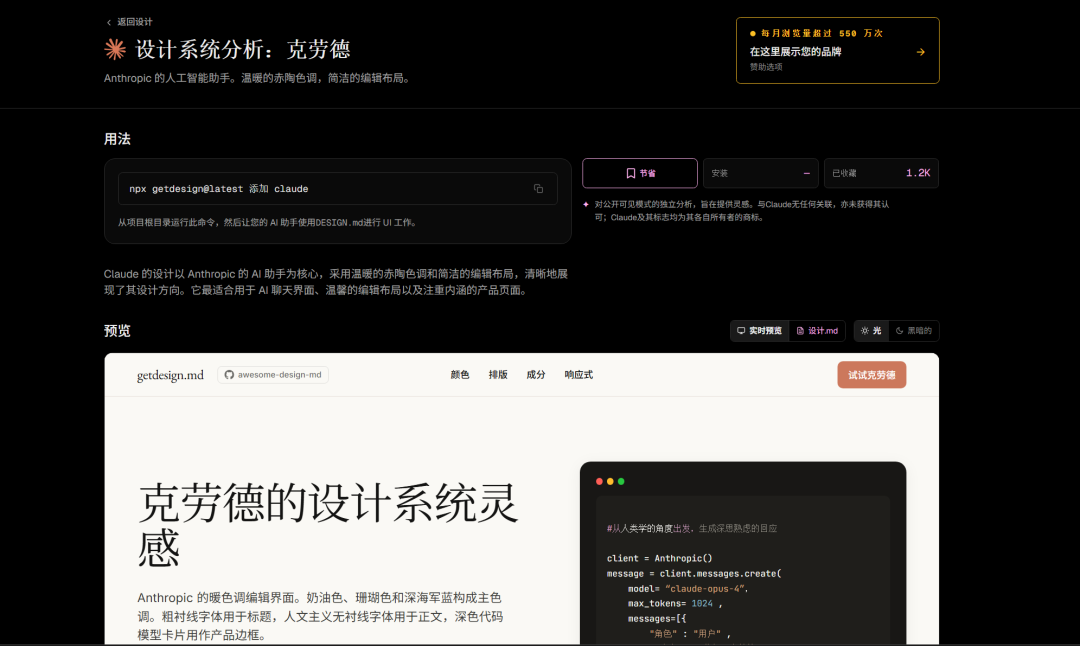Click the moon icon on dark toggle
Image resolution: width=1080 pixels, height=646 pixels.
pos(900,331)
